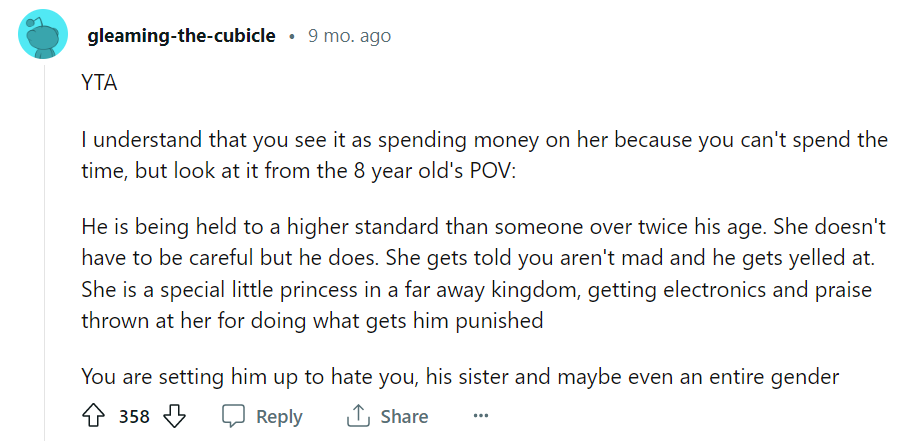Click the Reply button label

click(x=280, y=417)
